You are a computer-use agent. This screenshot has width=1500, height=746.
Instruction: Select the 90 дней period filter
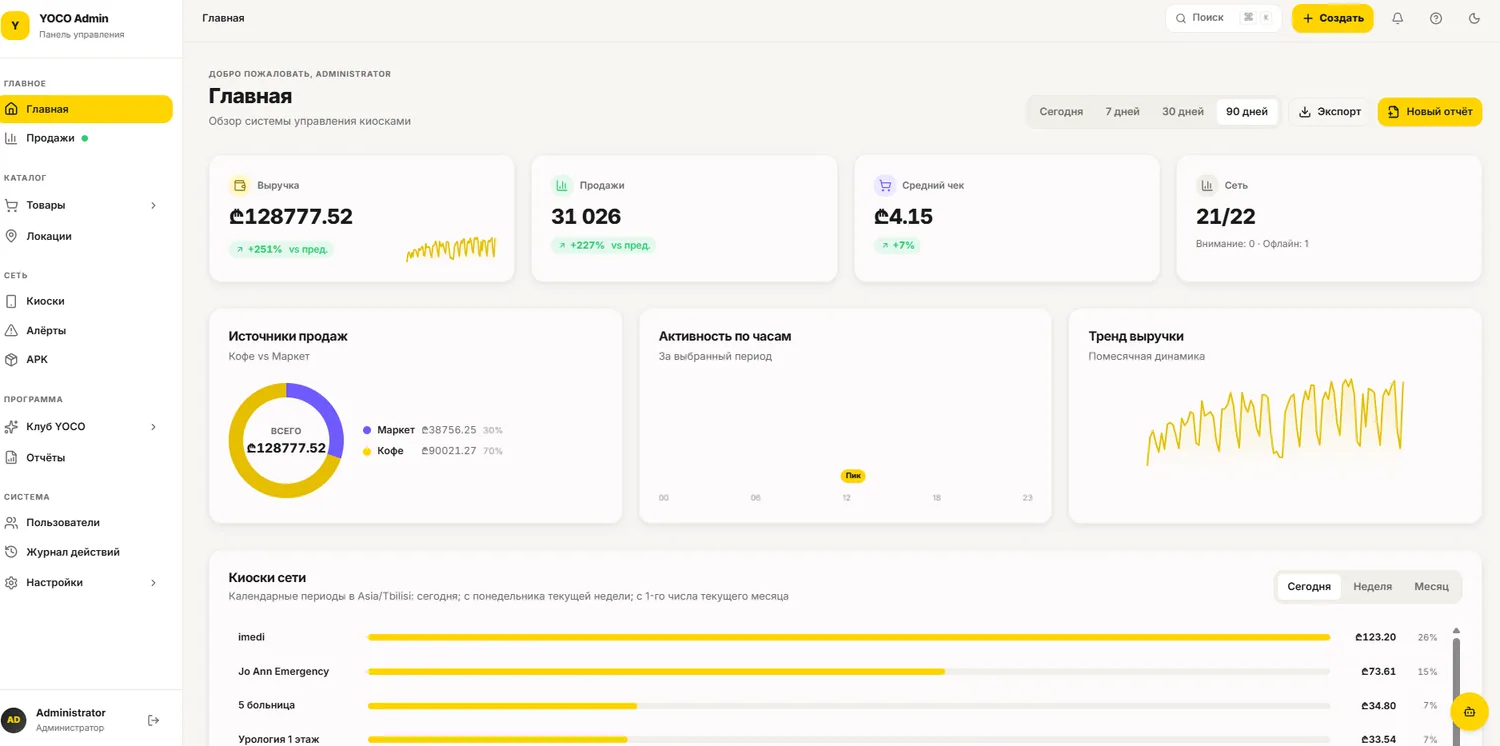click(x=1247, y=112)
